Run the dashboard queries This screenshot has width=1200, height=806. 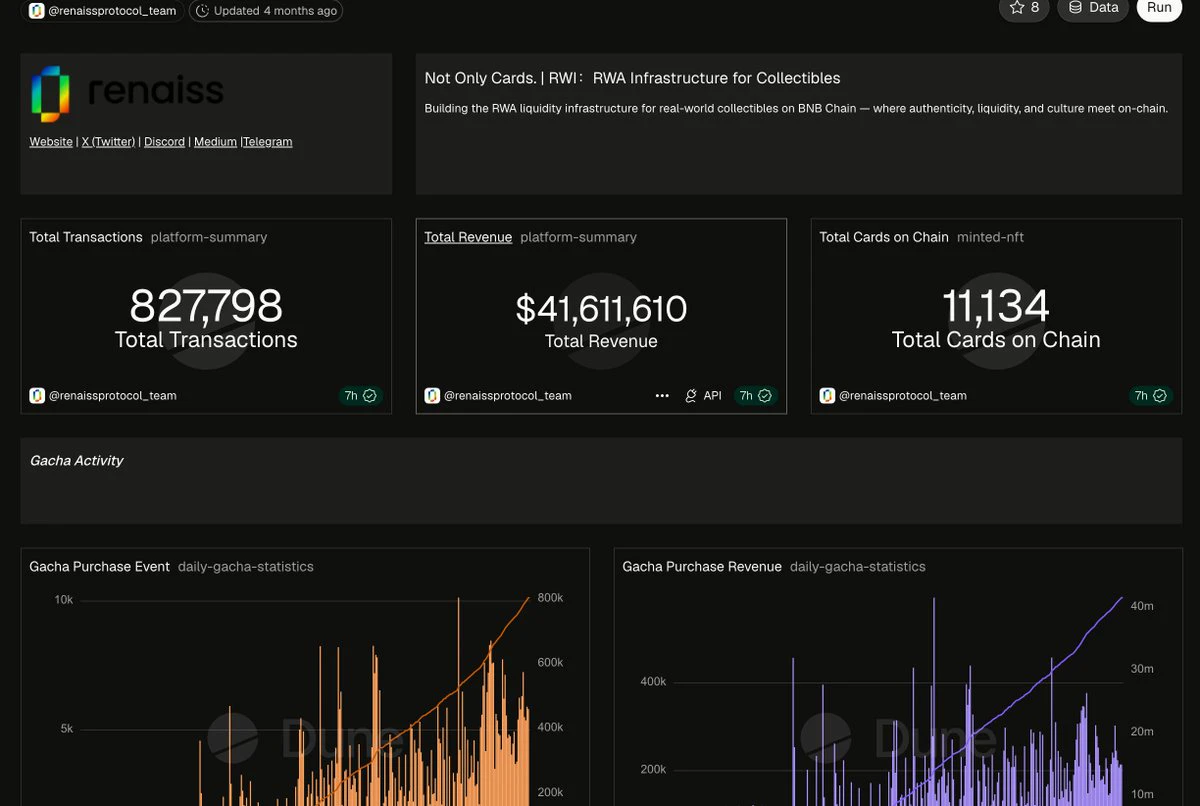click(x=1159, y=8)
